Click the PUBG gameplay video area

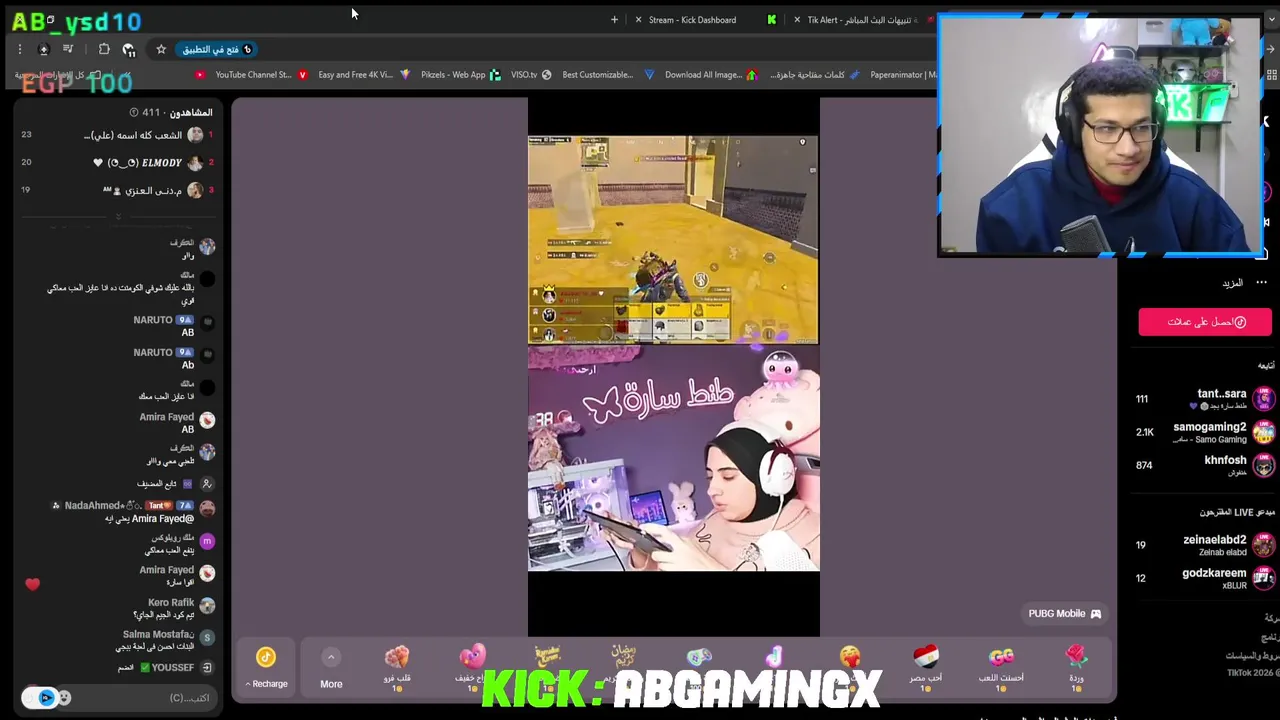(673, 240)
